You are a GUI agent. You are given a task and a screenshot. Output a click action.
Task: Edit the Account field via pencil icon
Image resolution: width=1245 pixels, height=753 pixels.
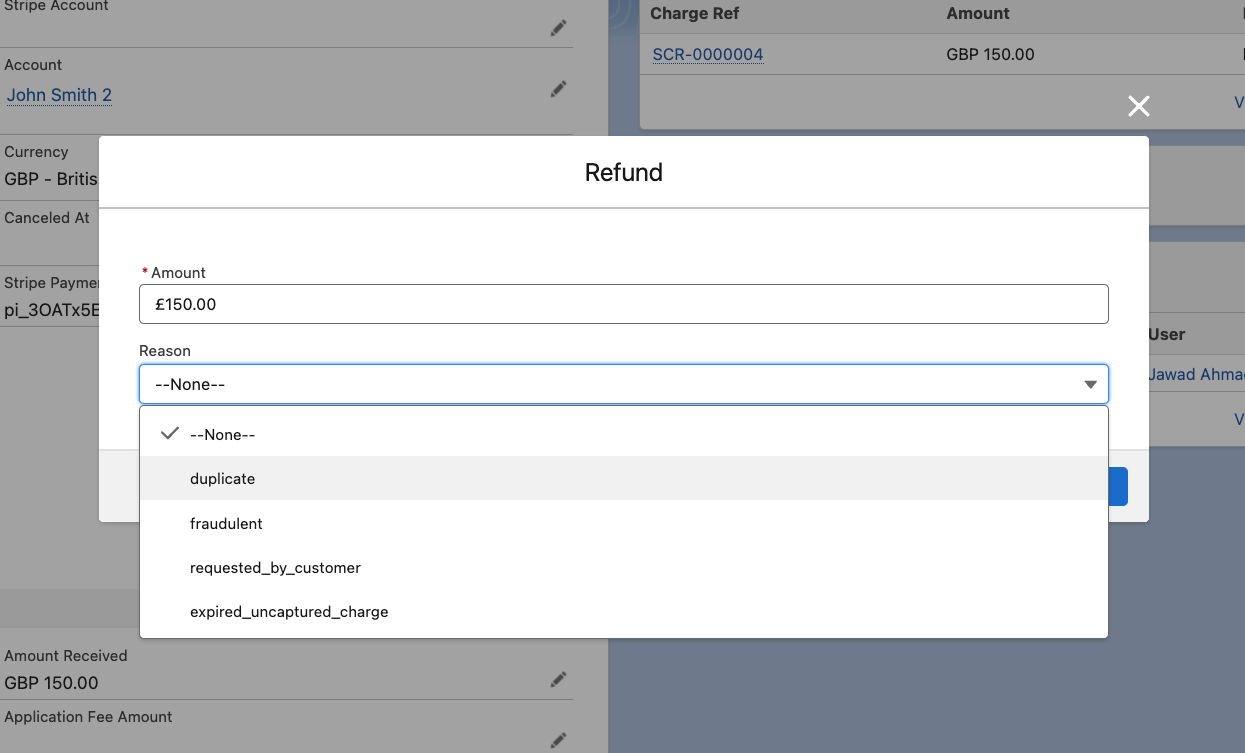click(558, 89)
